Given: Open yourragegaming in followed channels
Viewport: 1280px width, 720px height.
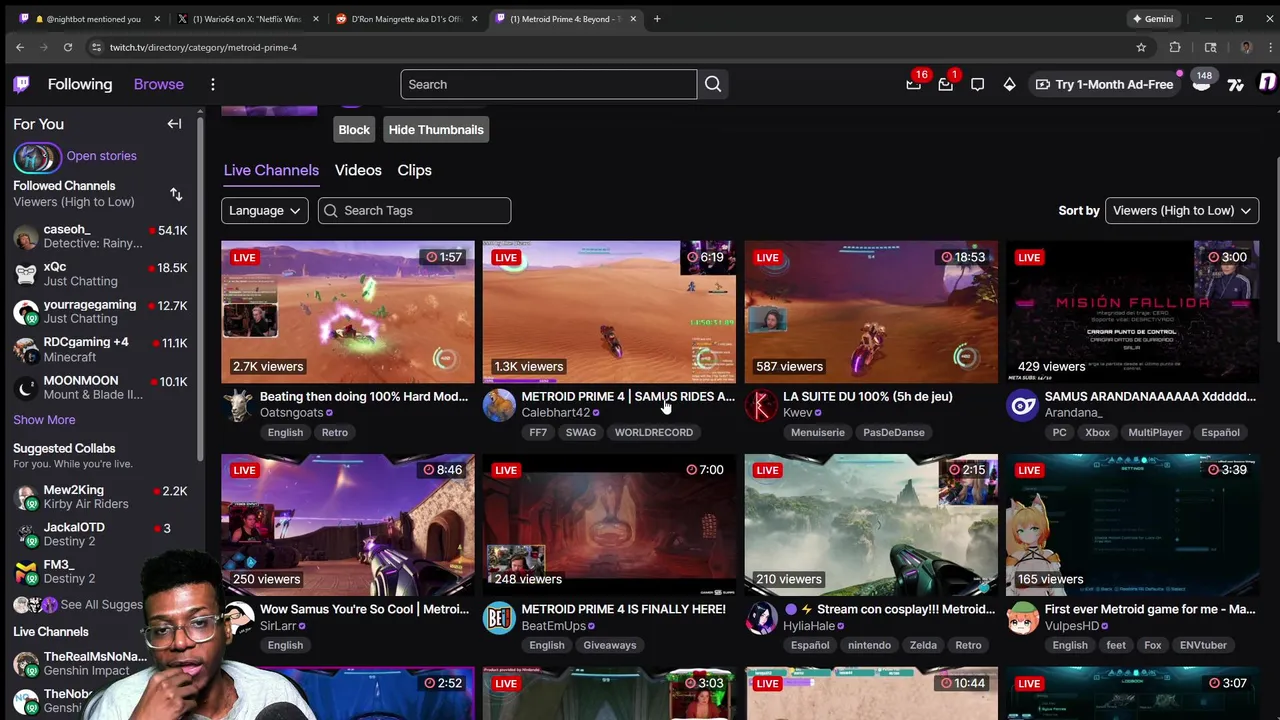Looking at the screenshot, I should click(100, 312).
